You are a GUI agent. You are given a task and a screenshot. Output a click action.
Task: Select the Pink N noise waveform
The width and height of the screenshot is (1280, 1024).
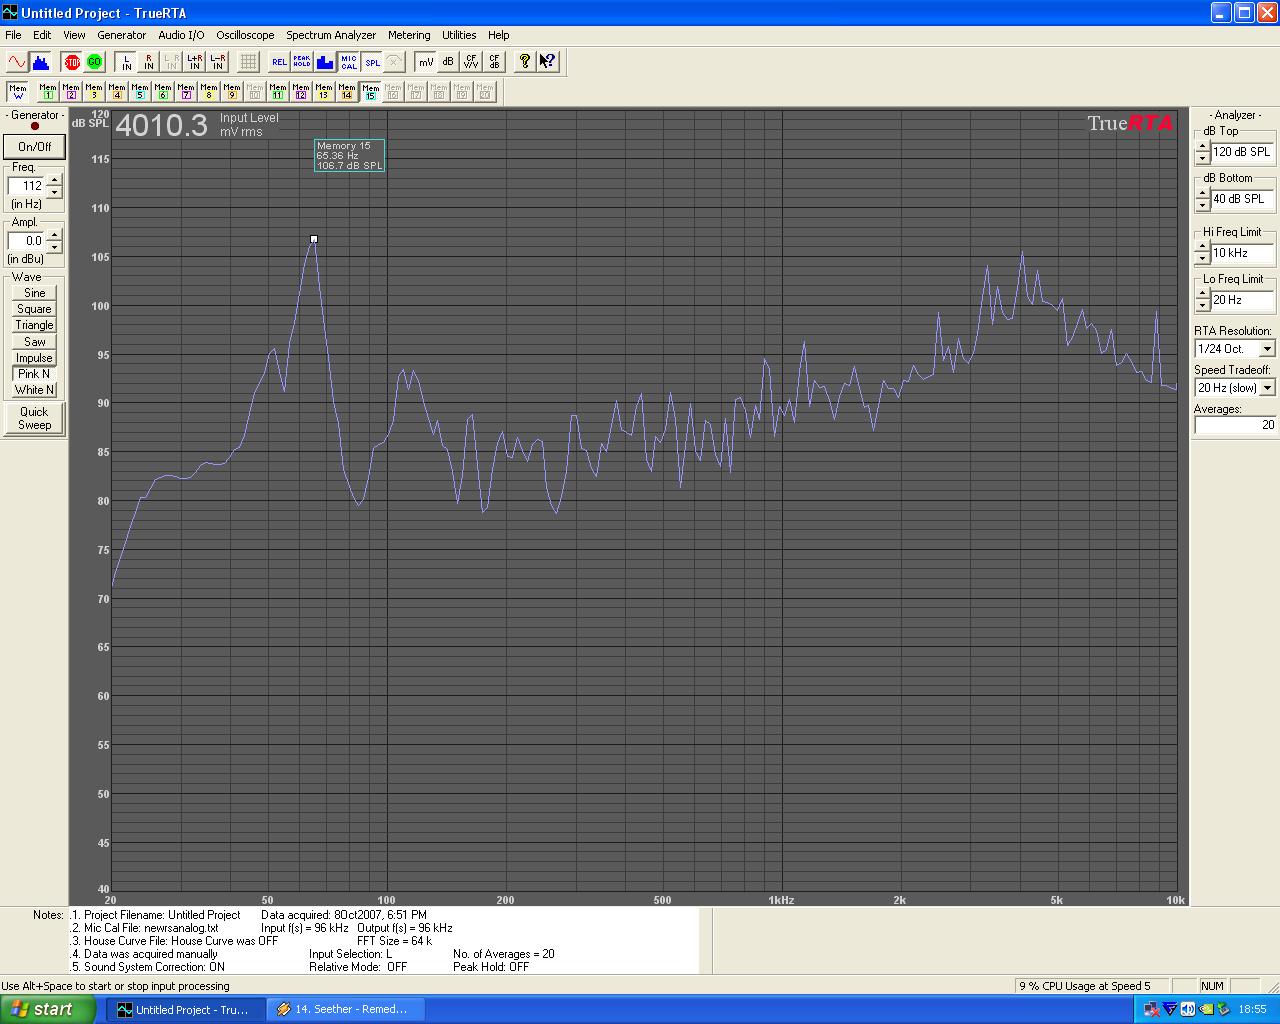[34, 374]
